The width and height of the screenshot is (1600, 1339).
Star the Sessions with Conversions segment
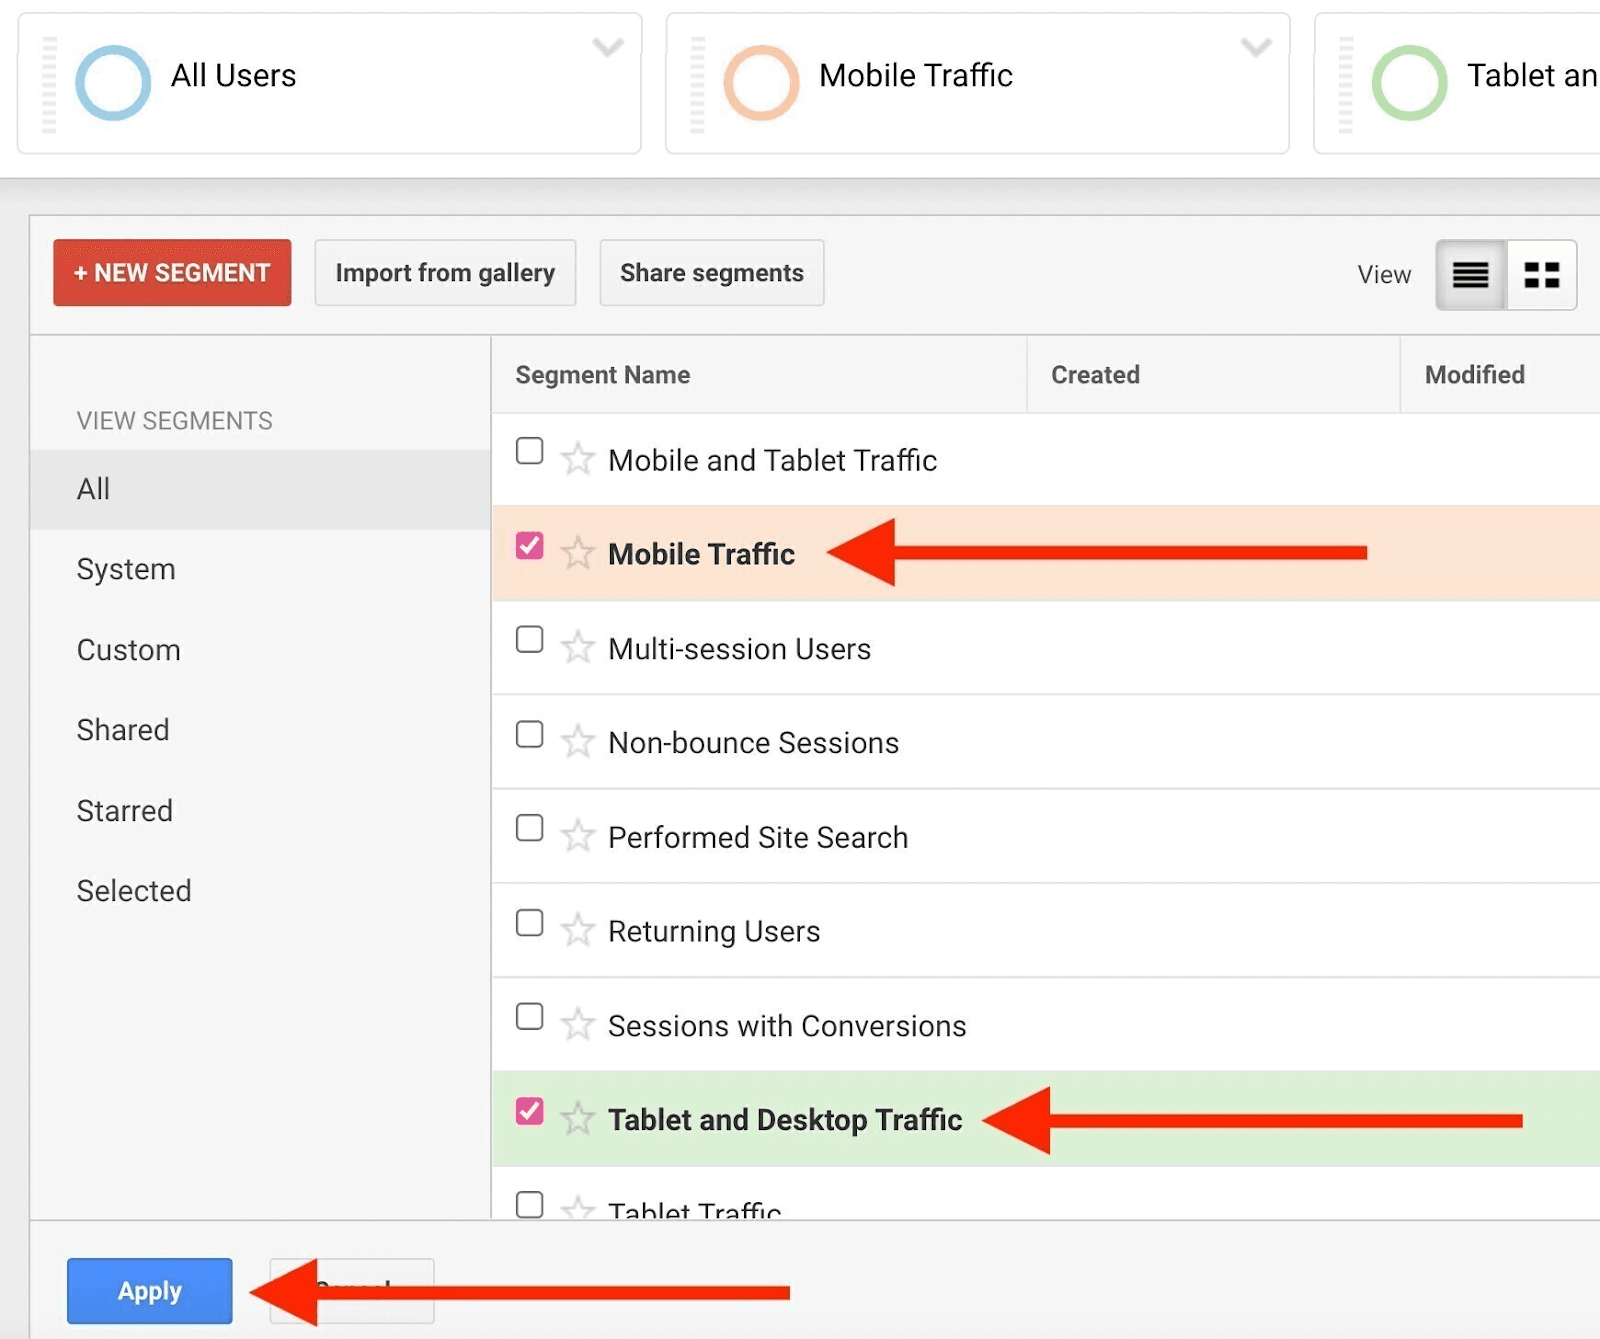point(577,1025)
